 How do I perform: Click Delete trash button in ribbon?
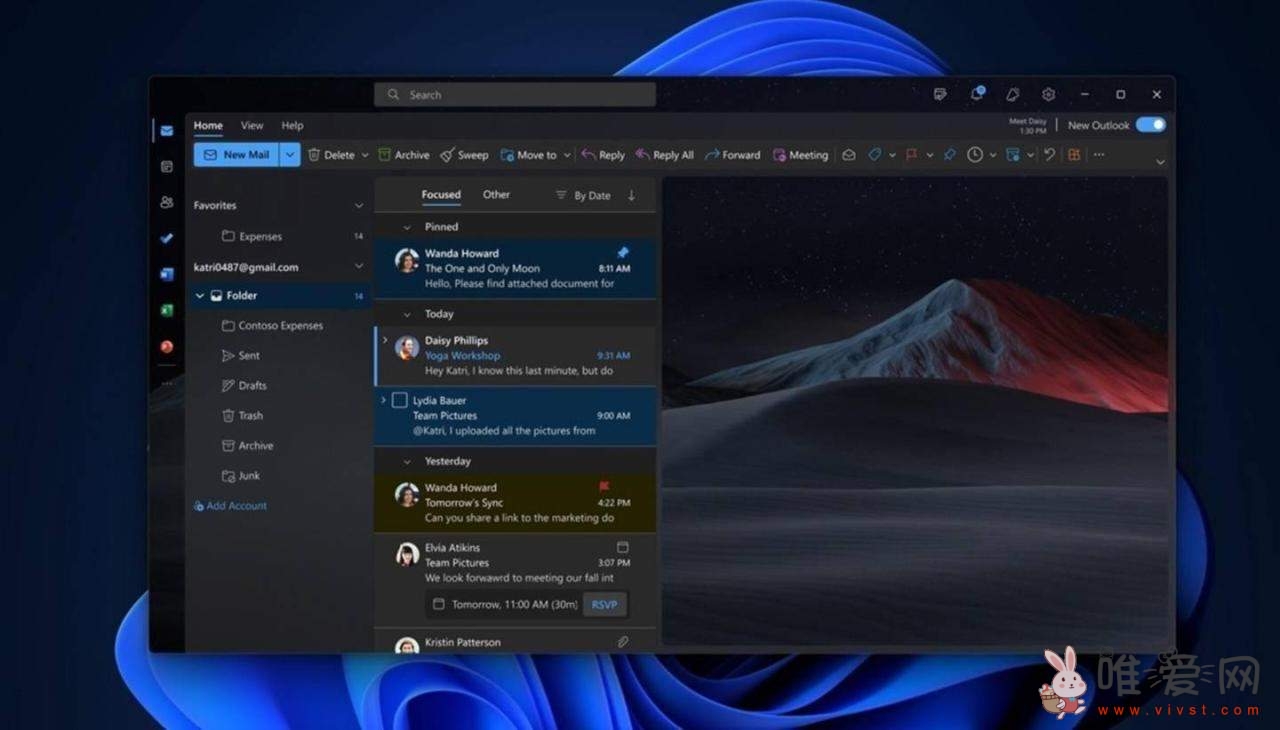coord(331,155)
